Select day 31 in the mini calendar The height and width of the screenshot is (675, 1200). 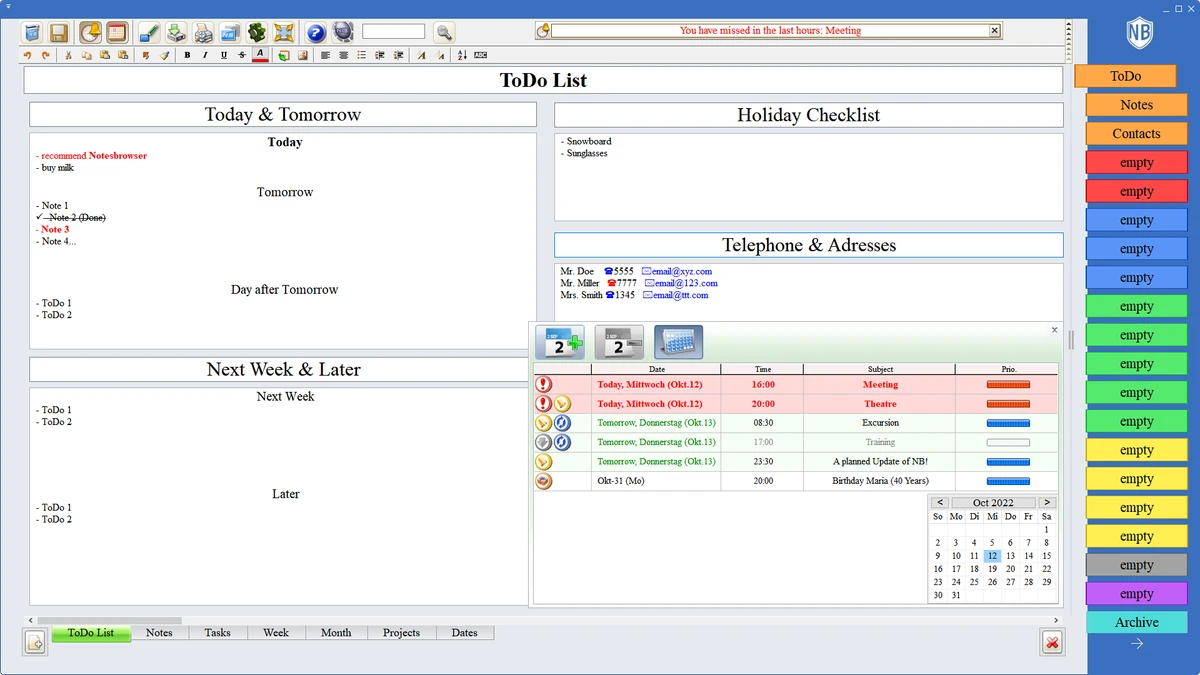tap(956, 595)
